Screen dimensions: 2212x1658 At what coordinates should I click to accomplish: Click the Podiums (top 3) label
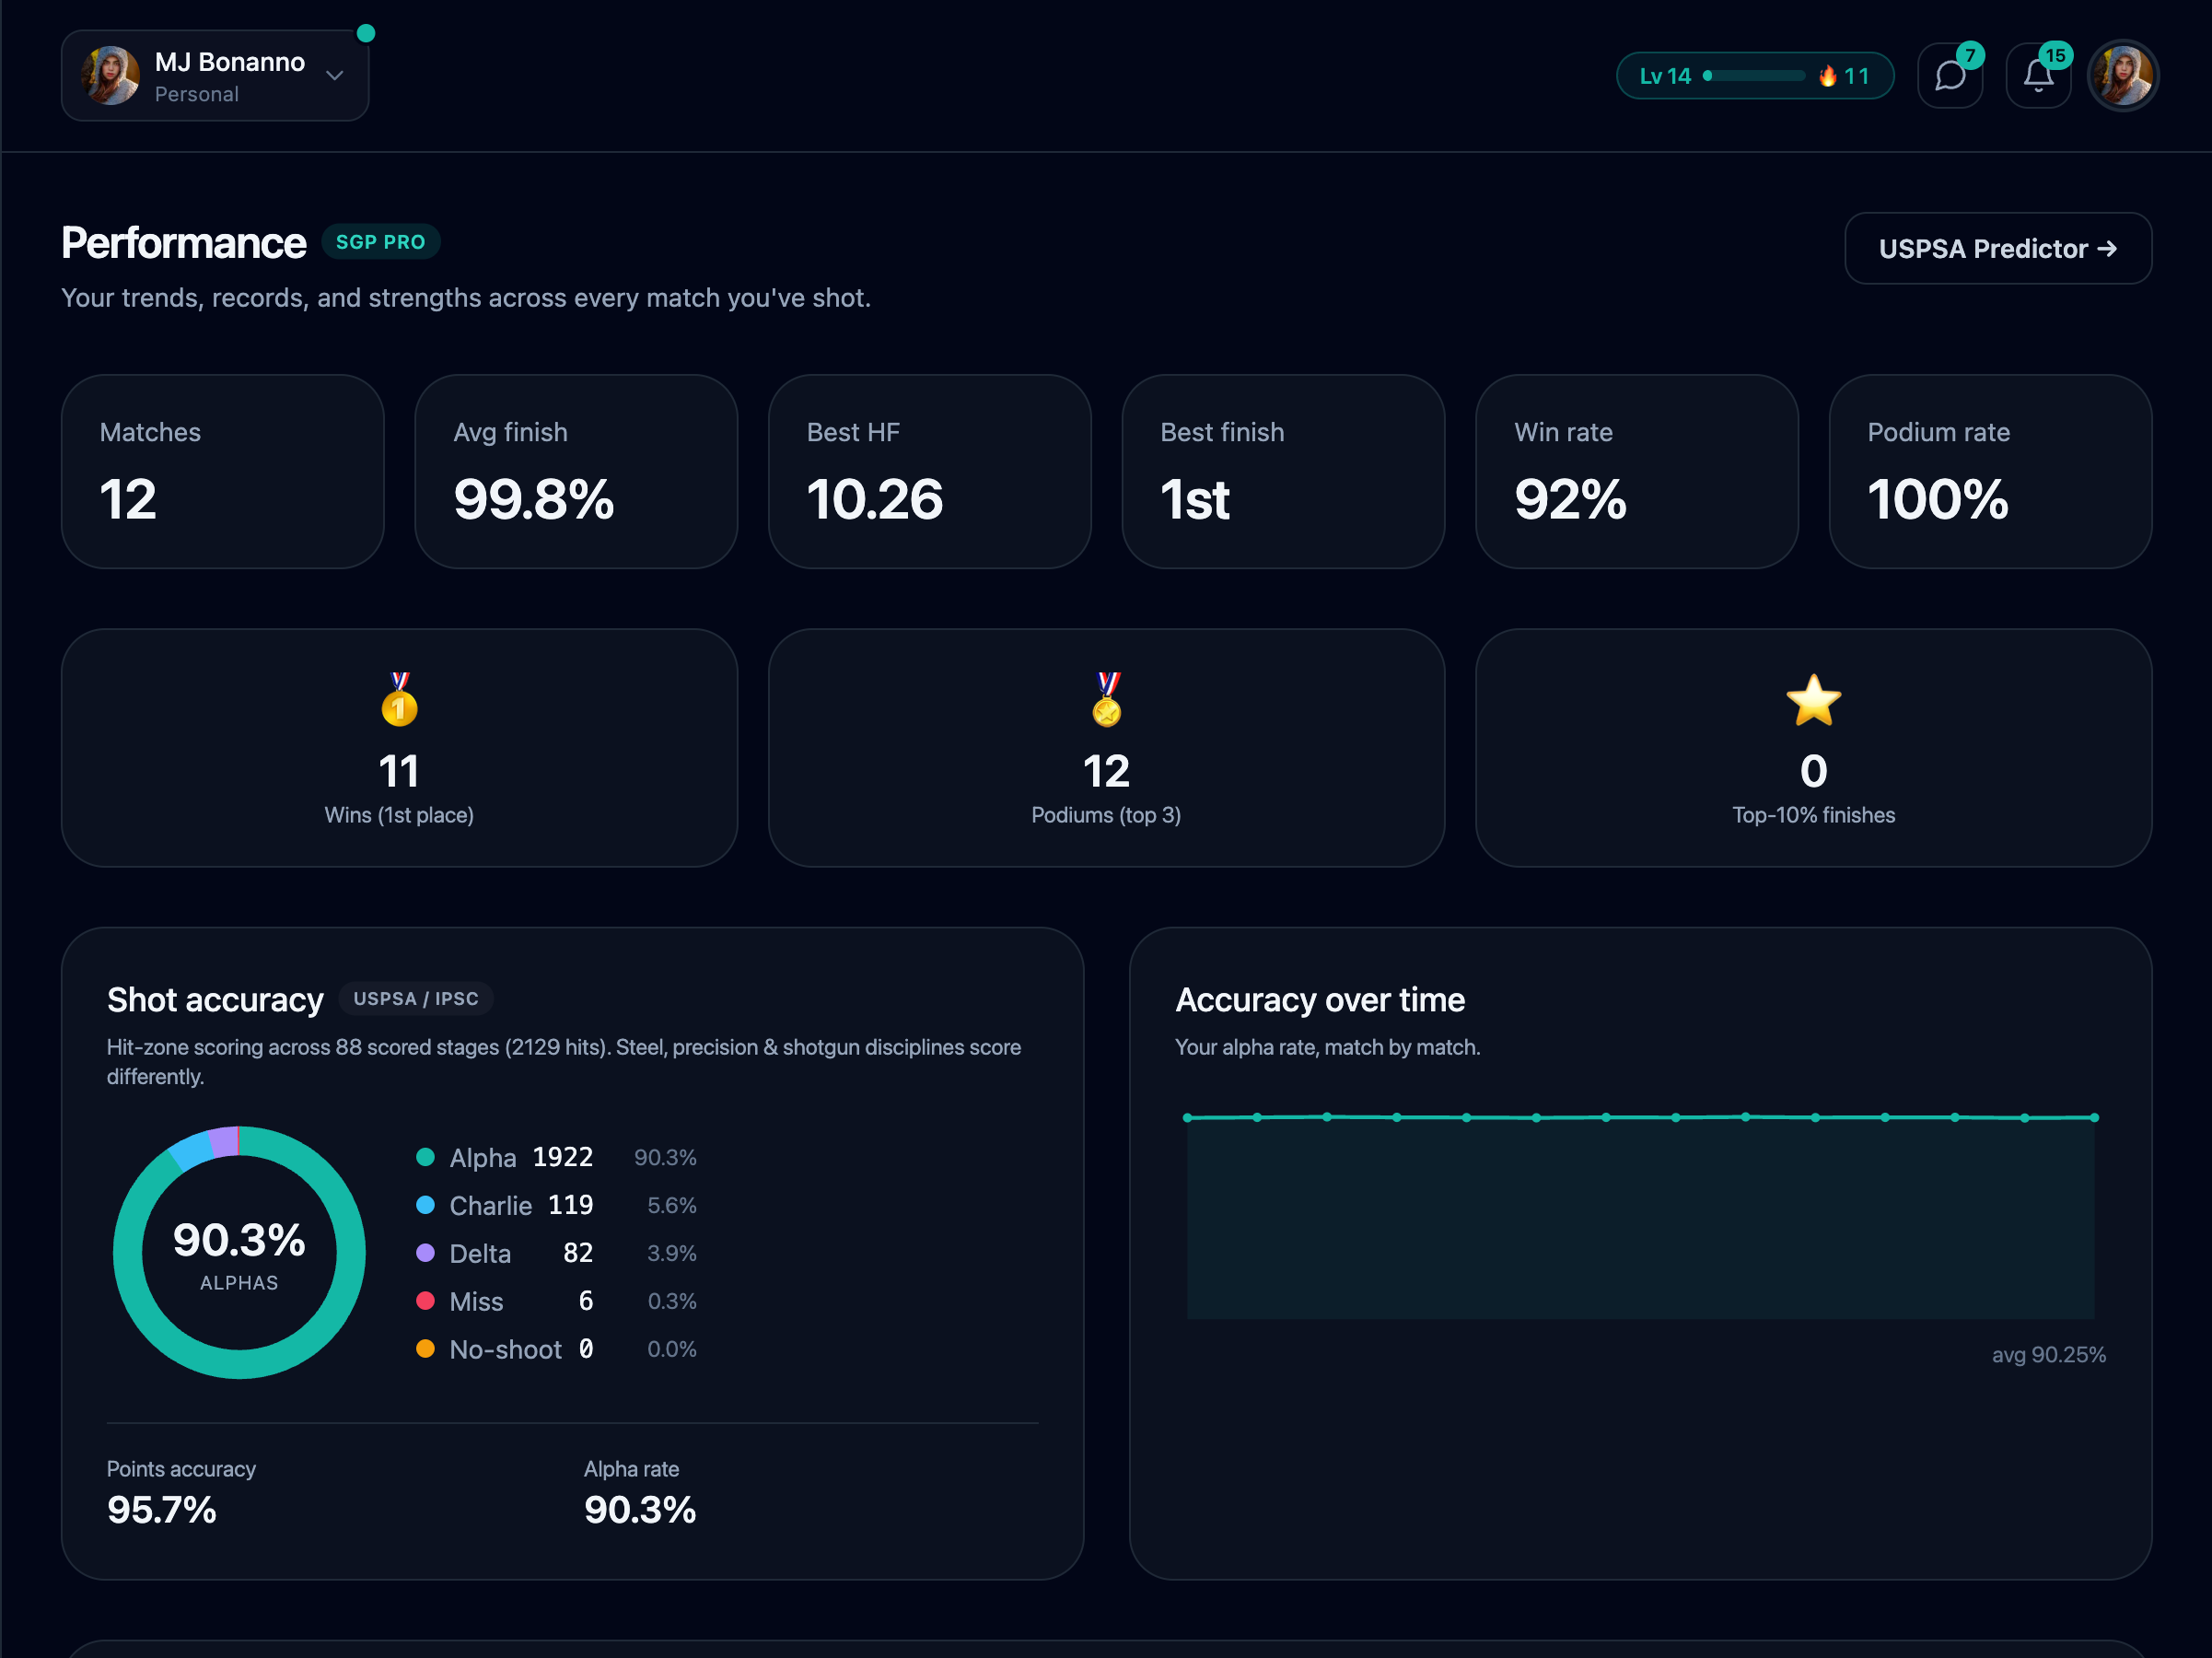[x=1106, y=815]
